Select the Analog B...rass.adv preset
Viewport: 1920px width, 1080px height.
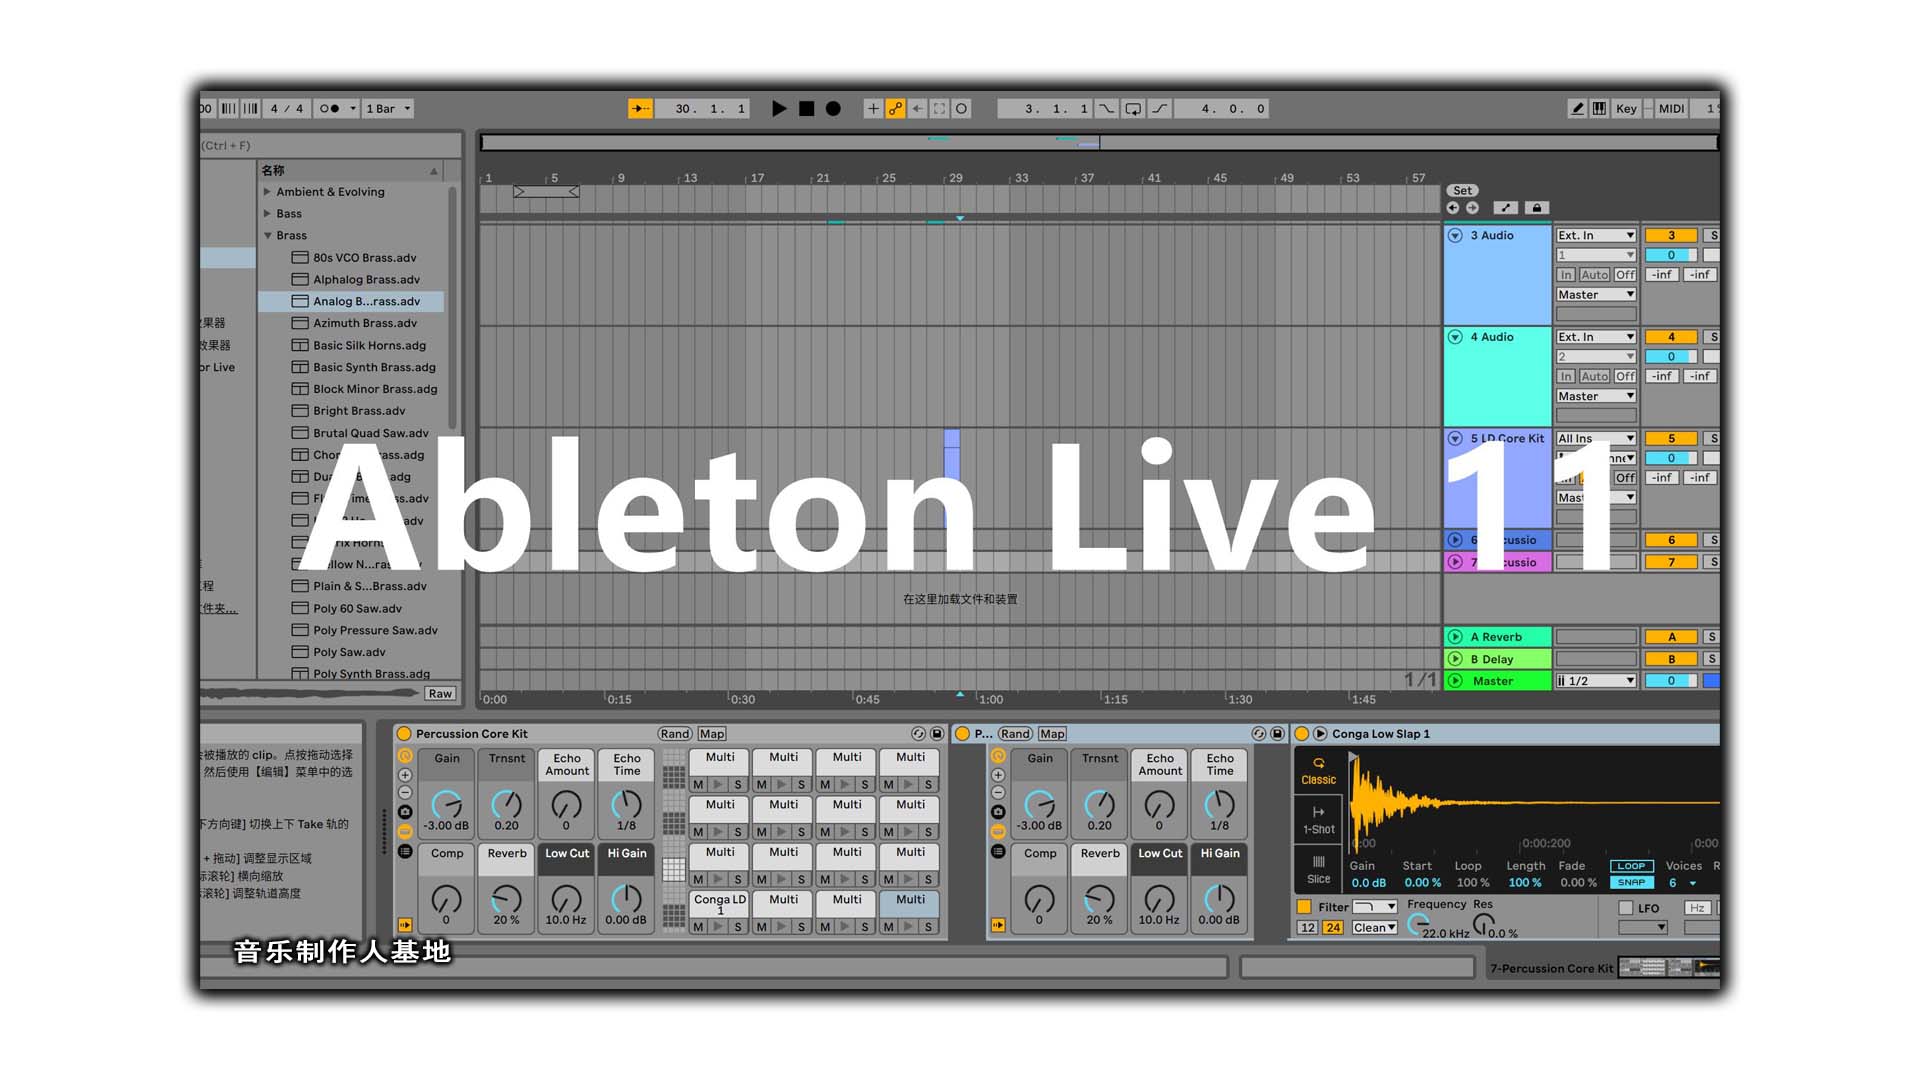[367, 302]
